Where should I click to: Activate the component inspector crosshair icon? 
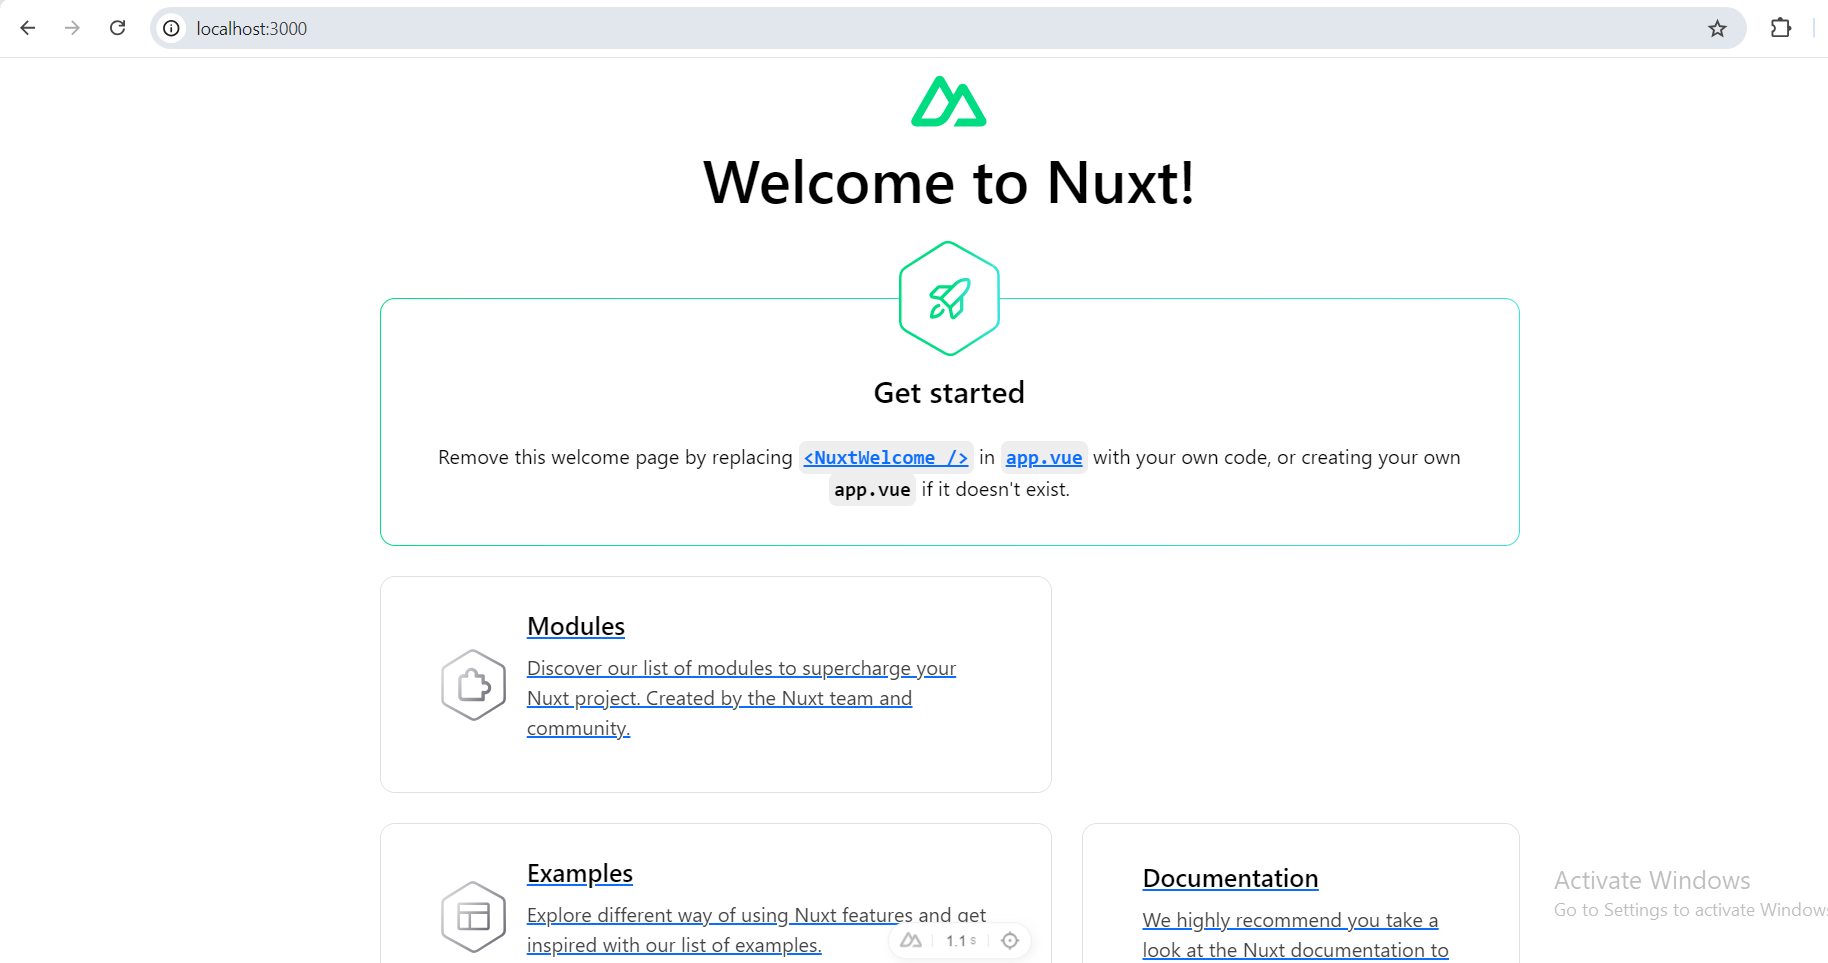tap(1010, 940)
